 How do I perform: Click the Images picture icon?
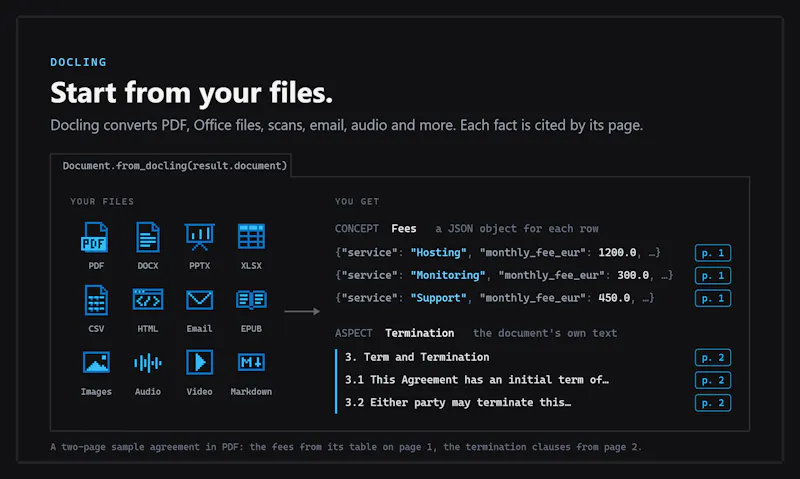[96, 363]
